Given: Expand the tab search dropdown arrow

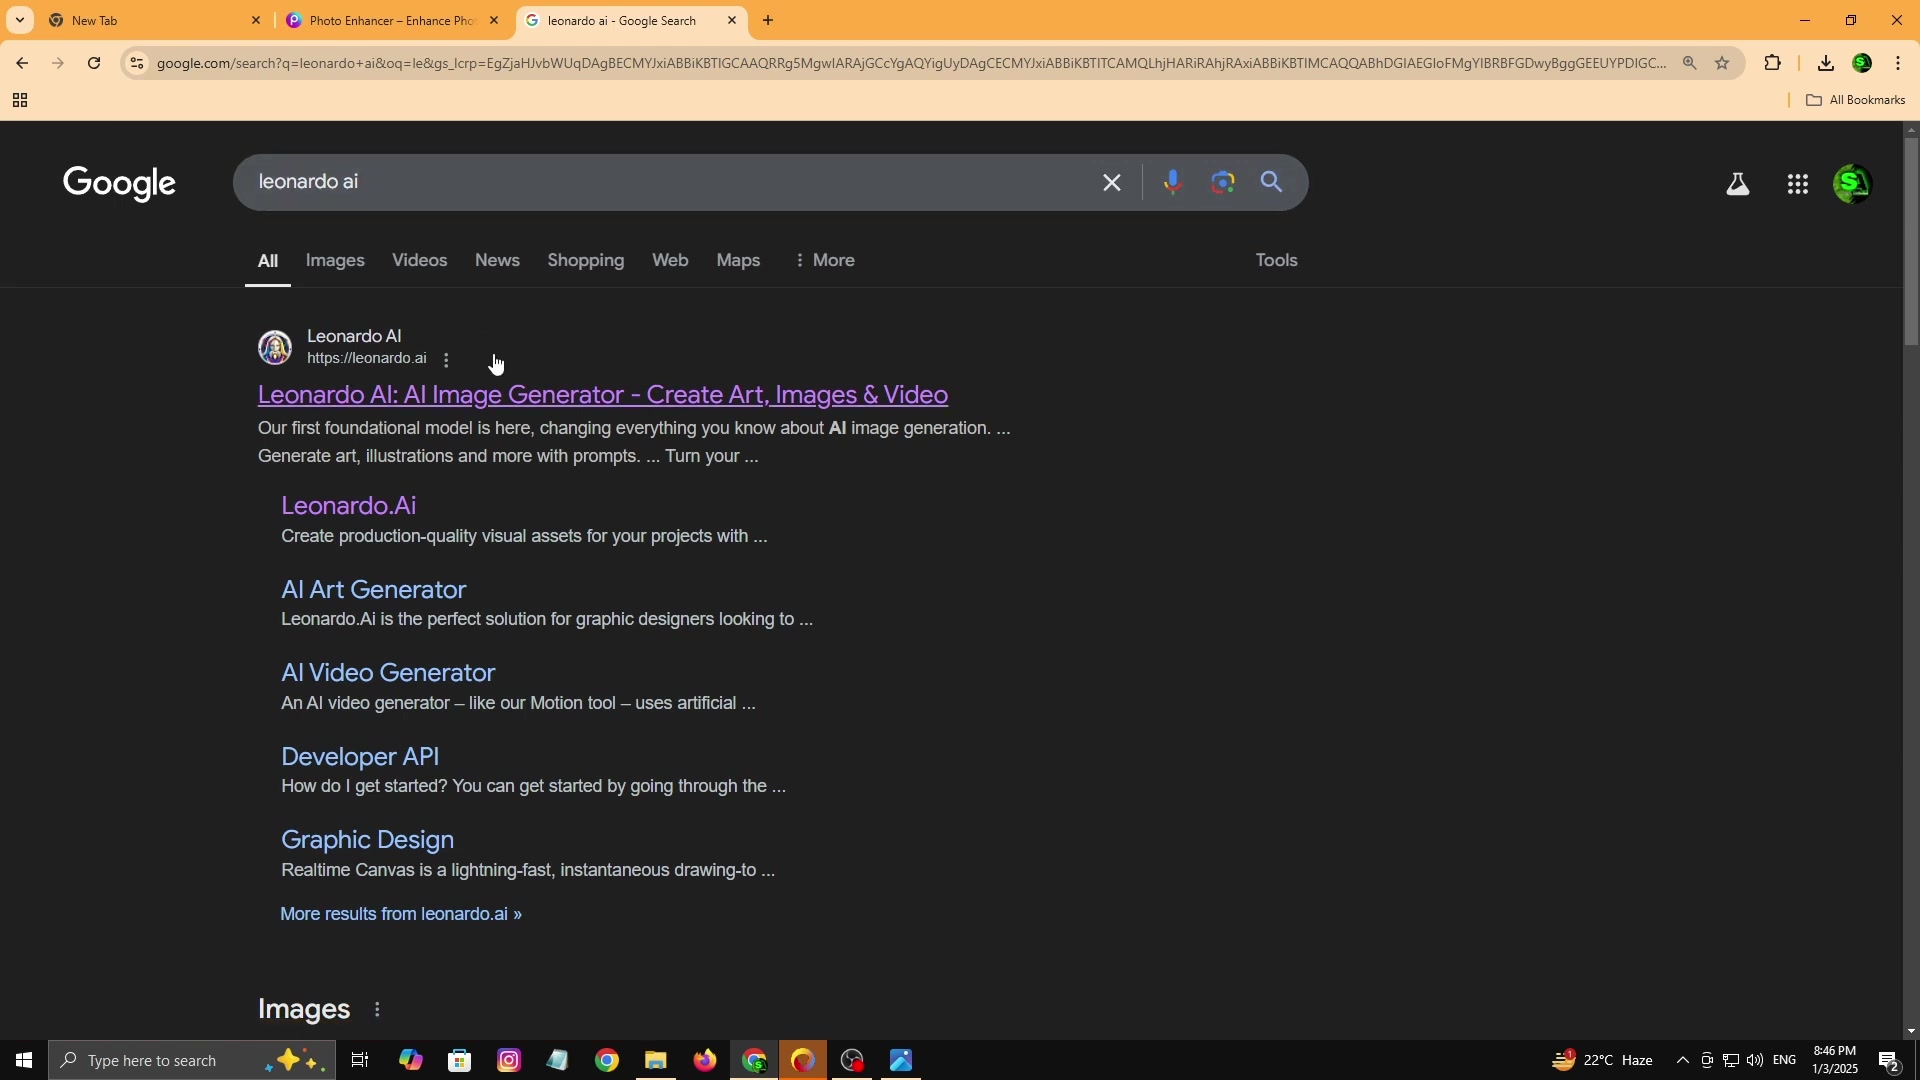Looking at the screenshot, I should point(19,20).
